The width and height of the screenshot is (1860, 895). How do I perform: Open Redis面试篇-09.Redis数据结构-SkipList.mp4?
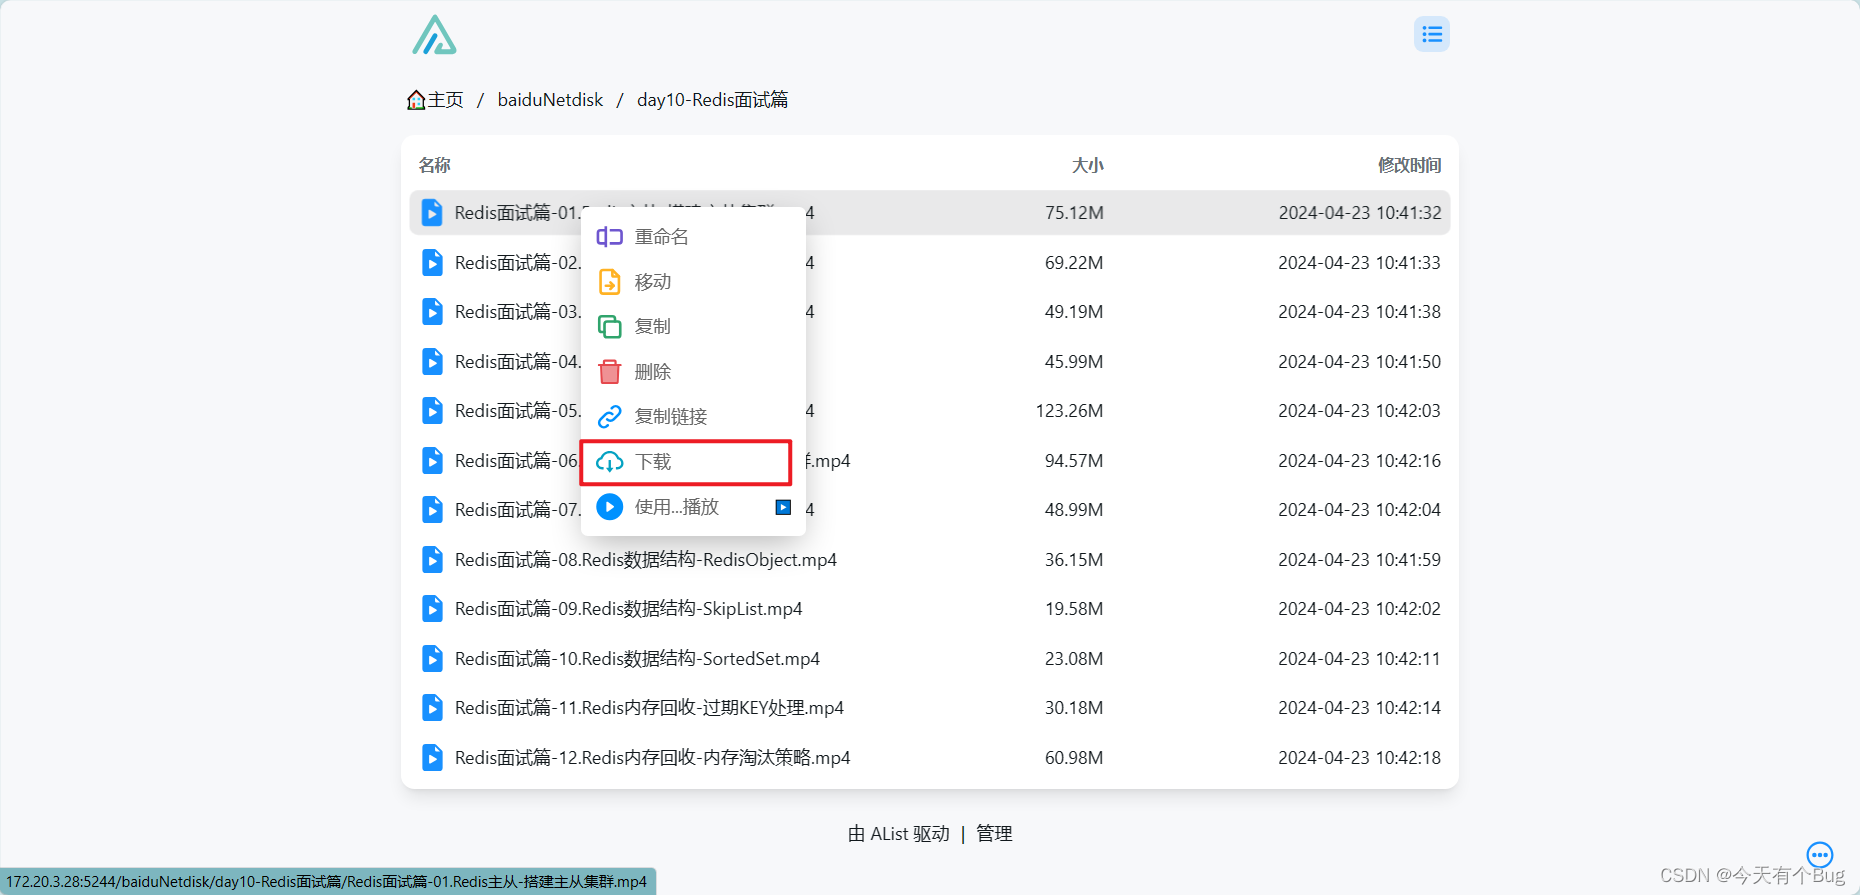[x=628, y=609]
